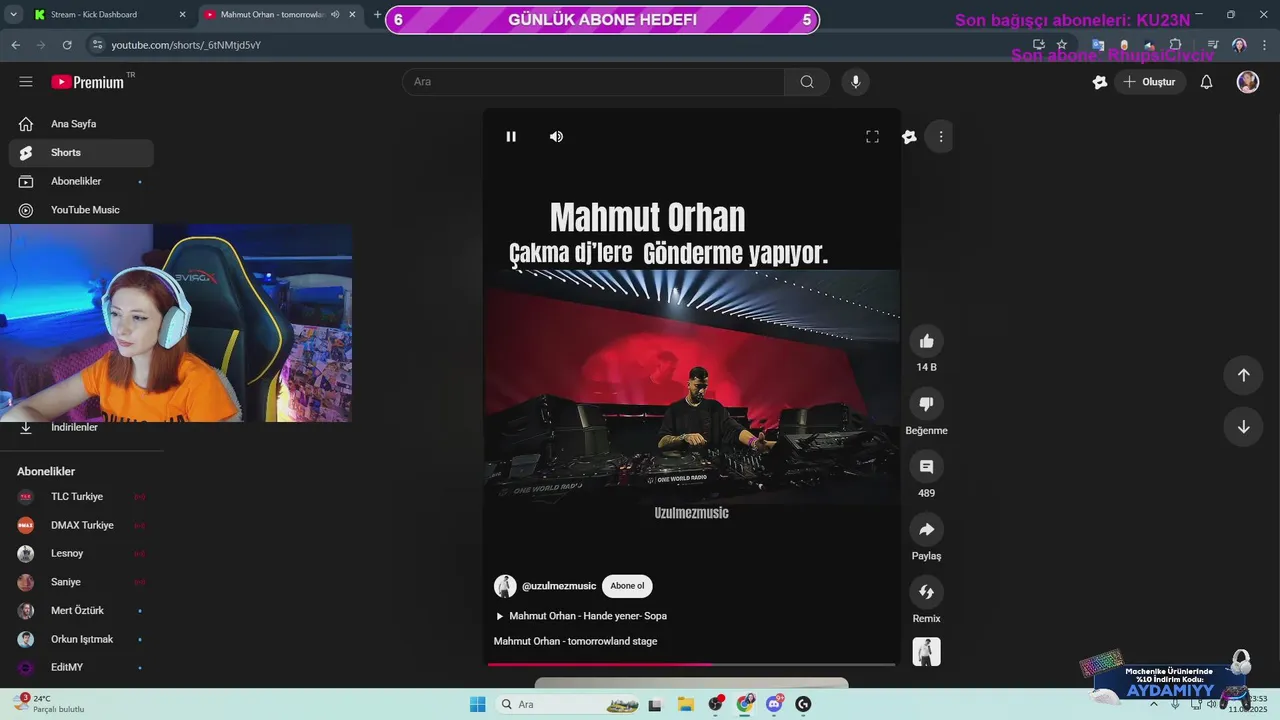The height and width of the screenshot is (720, 1280).
Task: Bookmark this page with the star
Action: pyautogui.click(x=1062, y=45)
